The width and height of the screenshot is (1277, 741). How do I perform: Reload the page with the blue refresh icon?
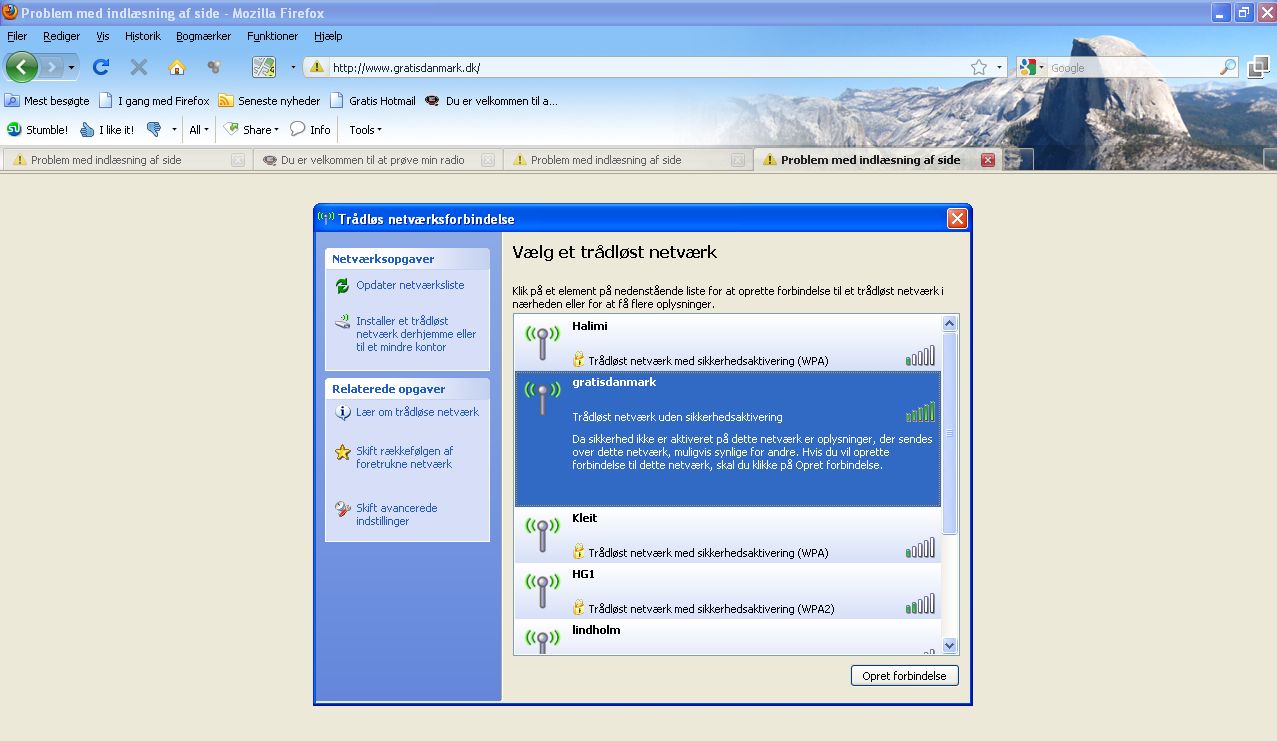100,67
